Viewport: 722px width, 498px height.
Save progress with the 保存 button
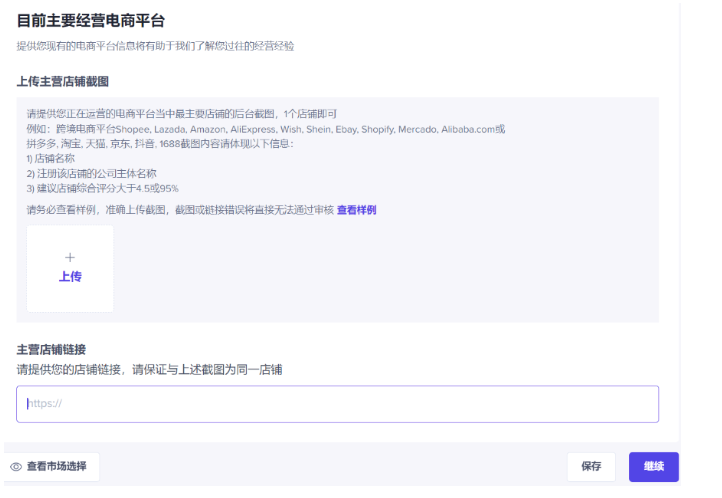tap(591, 467)
